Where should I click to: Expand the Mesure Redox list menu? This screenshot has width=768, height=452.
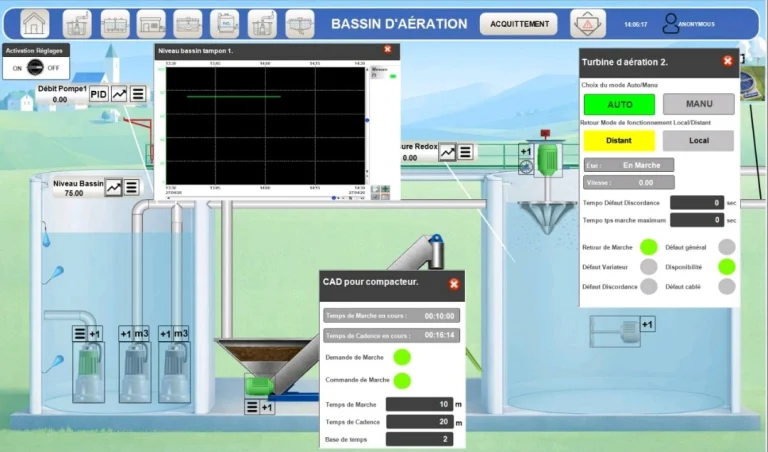(465, 152)
